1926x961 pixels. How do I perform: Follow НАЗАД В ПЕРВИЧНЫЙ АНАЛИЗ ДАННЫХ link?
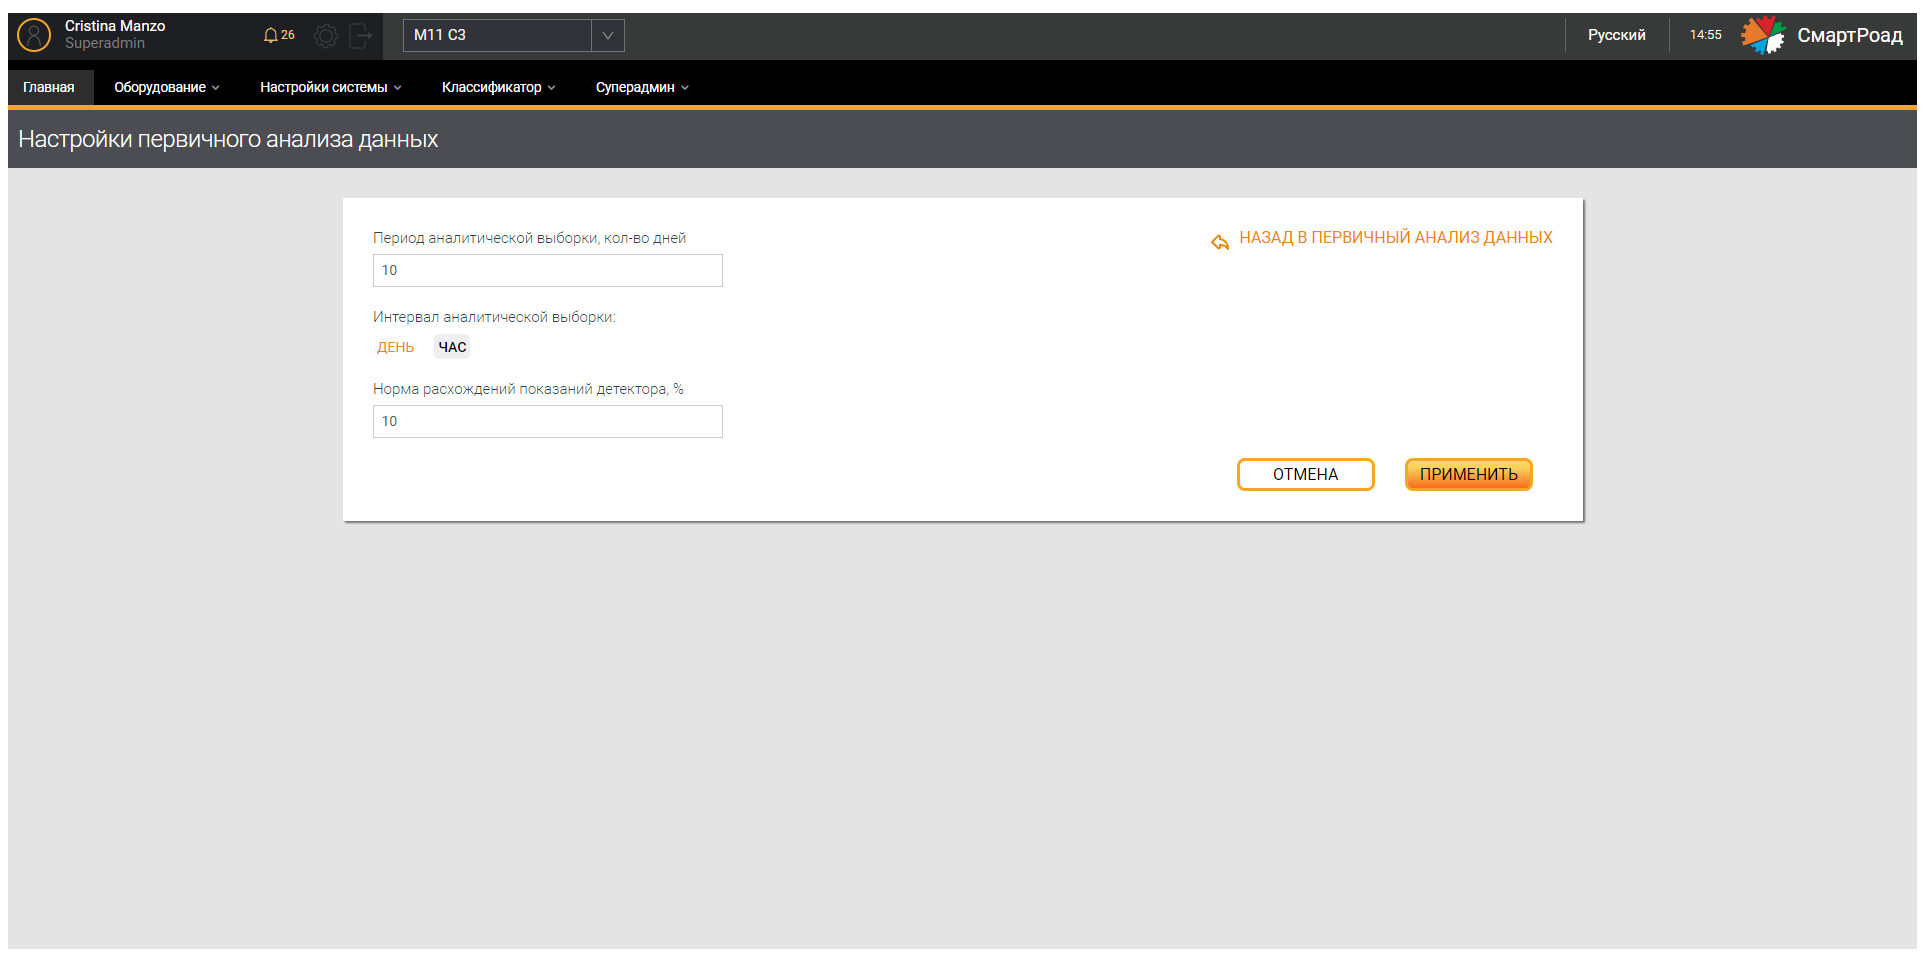pyautogui.click(x=1395, y=238)
